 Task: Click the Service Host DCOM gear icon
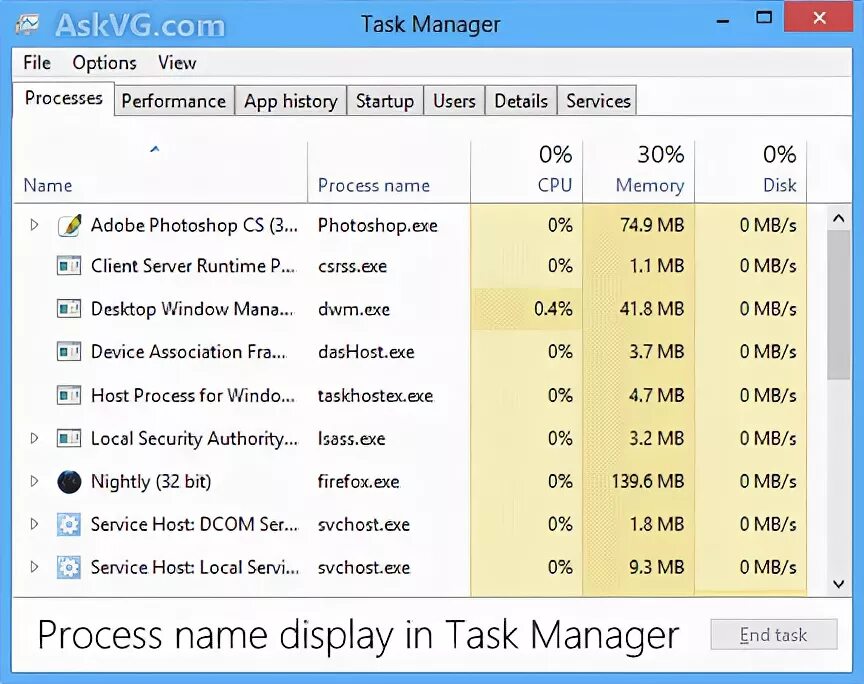(x=69, y=524)
